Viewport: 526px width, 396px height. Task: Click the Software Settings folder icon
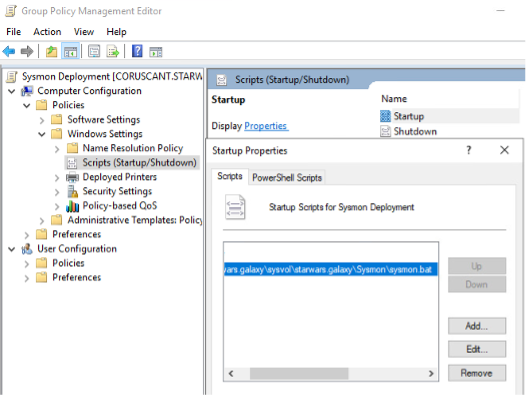57,119
